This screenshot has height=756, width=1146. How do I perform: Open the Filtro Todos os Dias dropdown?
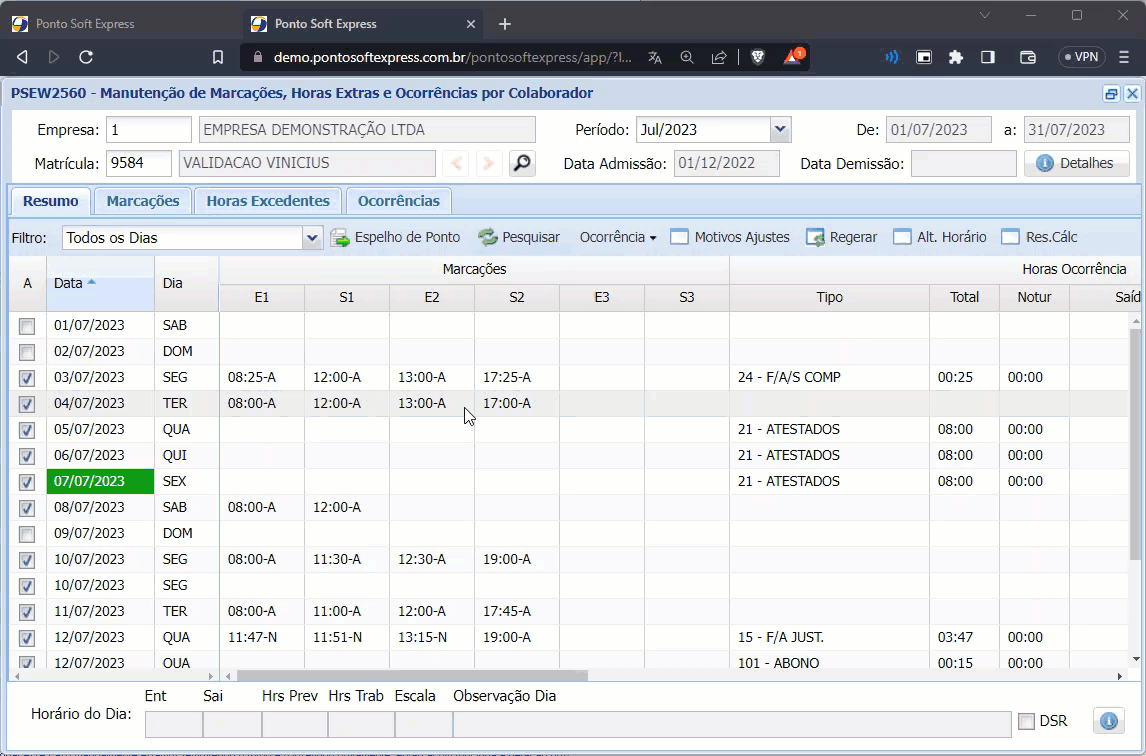[x=312, y=238]
